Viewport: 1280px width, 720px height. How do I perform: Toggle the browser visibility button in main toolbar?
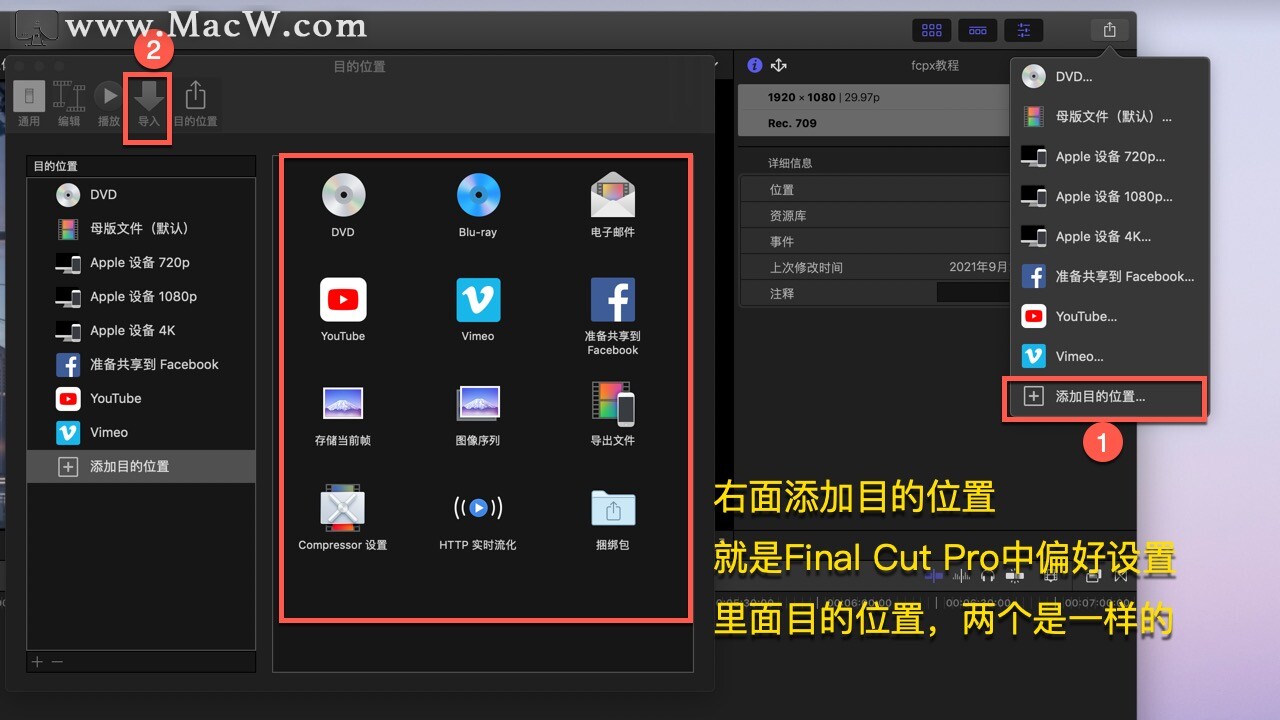point(932,30)
